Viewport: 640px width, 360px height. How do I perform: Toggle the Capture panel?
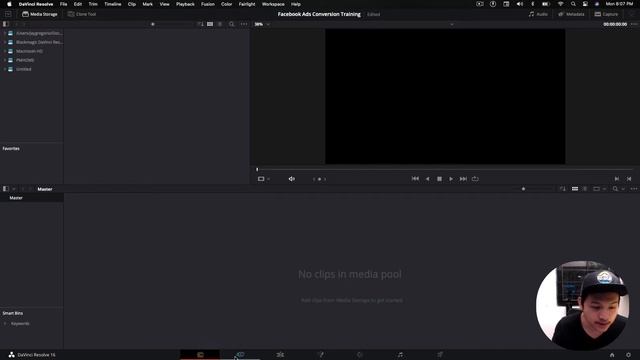(607, 14)
